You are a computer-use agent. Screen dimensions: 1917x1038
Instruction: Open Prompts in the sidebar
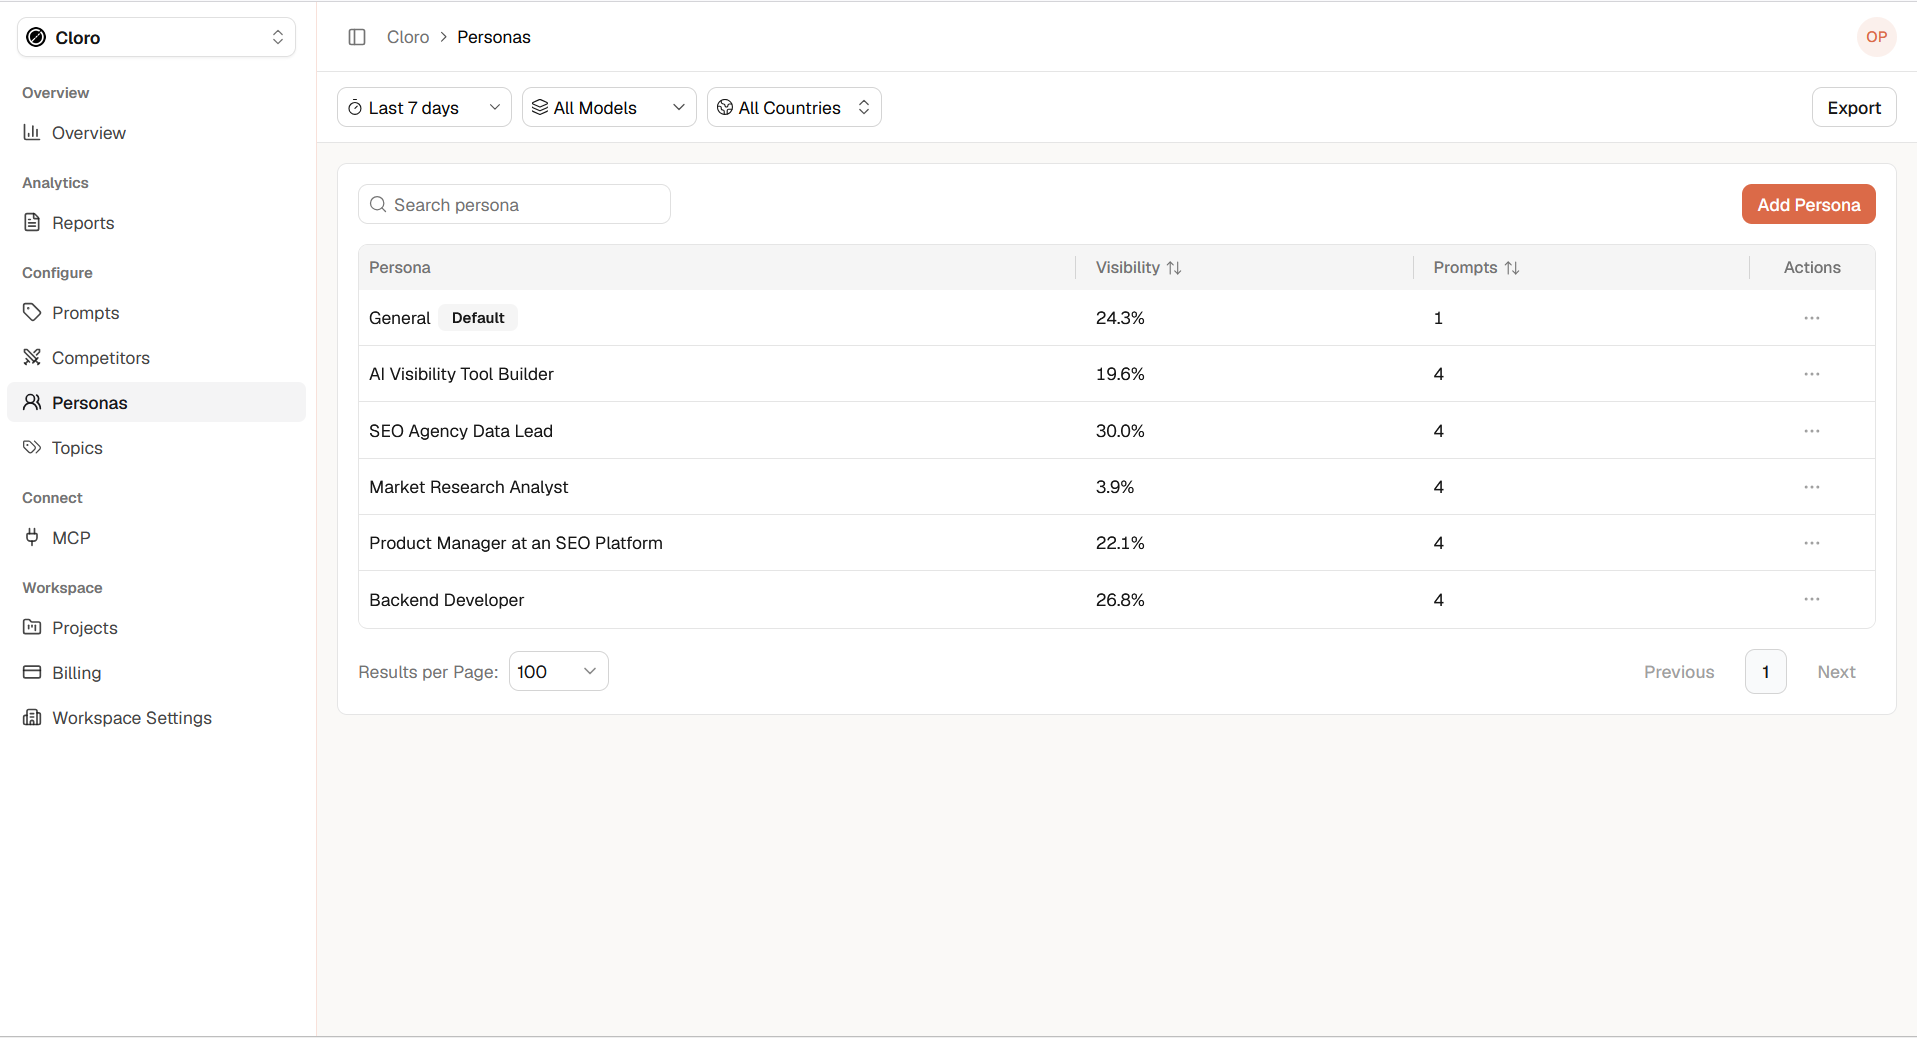pyautogui.click(x=156, y=313)
